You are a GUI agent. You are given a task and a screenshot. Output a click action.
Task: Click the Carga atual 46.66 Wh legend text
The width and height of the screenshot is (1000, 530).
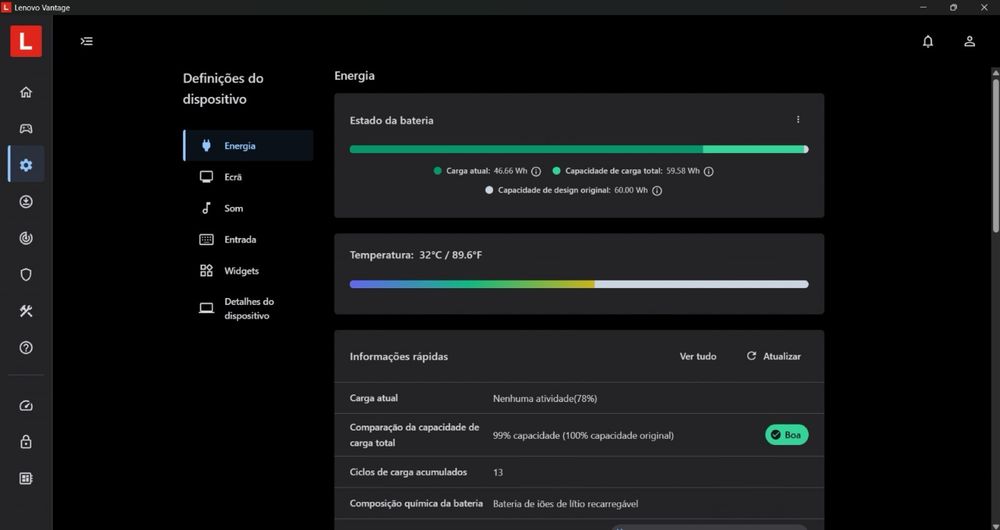(487, 172)
